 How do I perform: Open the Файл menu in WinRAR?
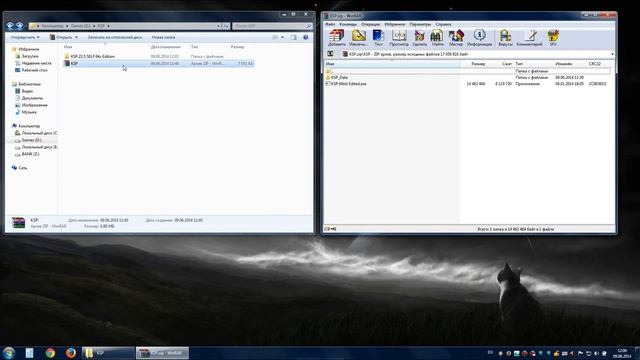tap(330, 24)
